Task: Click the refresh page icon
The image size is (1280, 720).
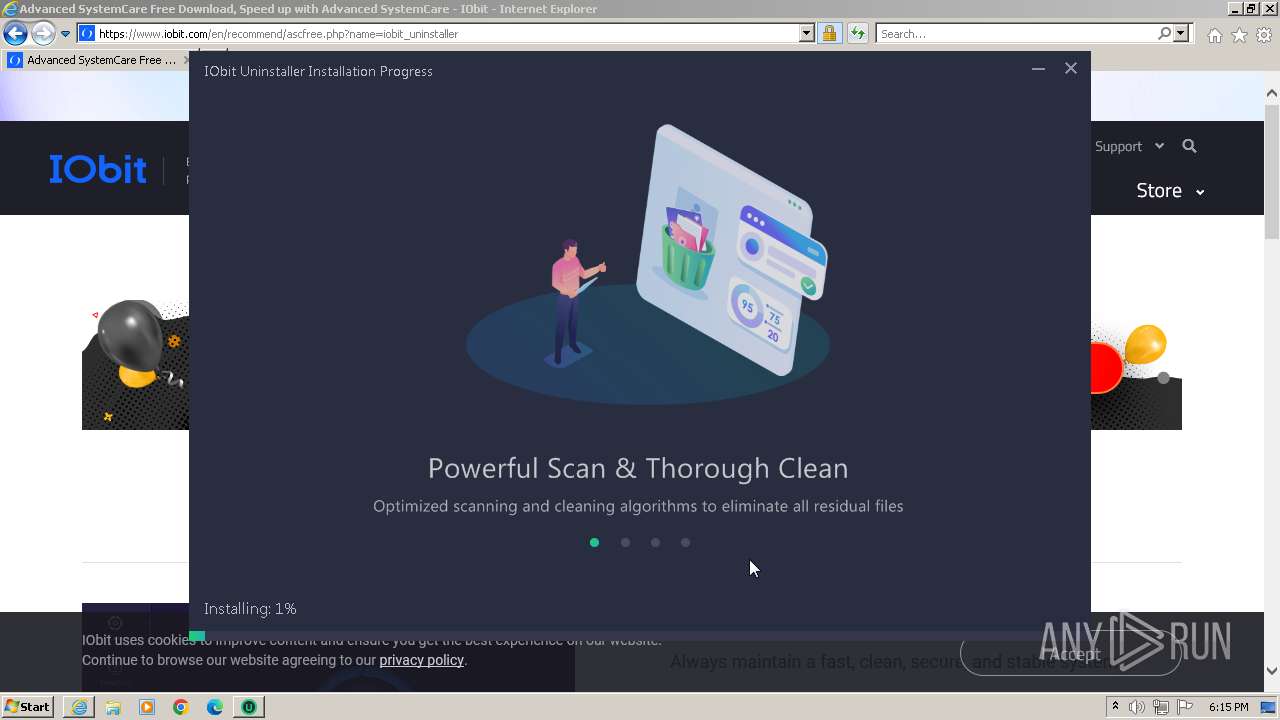Action: point(857,34)
